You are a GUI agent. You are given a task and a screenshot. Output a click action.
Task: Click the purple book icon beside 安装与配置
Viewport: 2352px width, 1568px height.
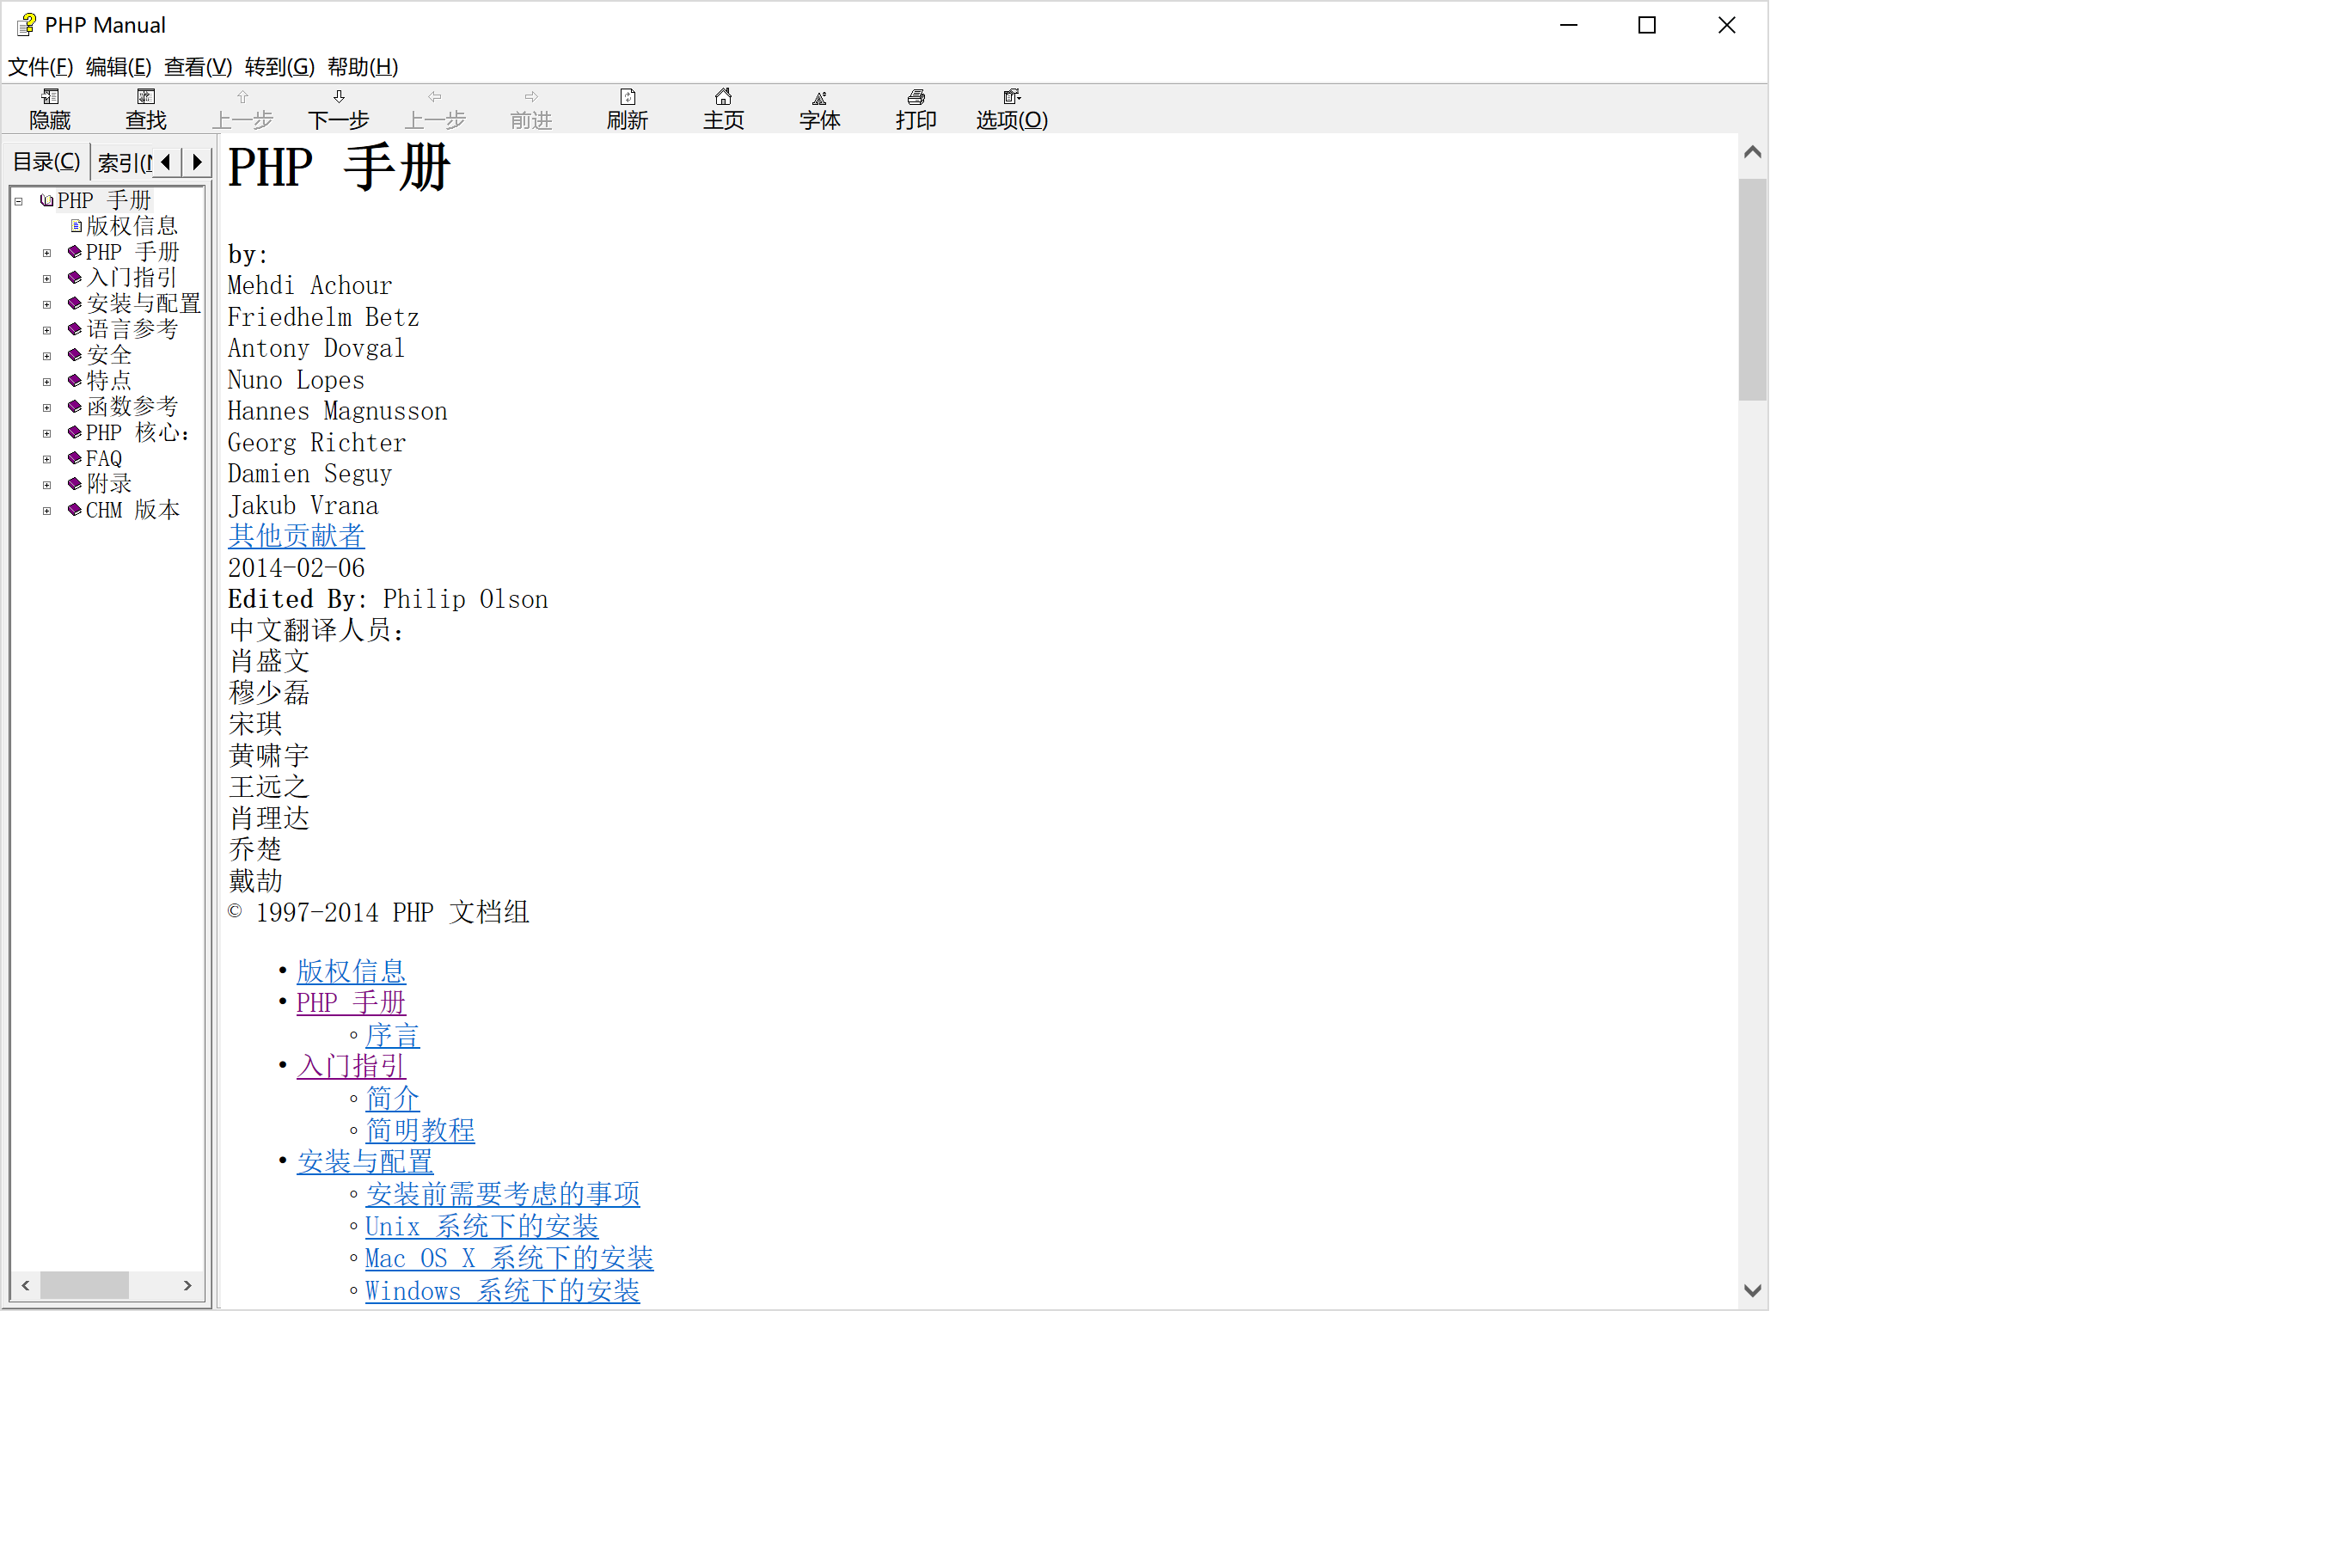[74, 303]
